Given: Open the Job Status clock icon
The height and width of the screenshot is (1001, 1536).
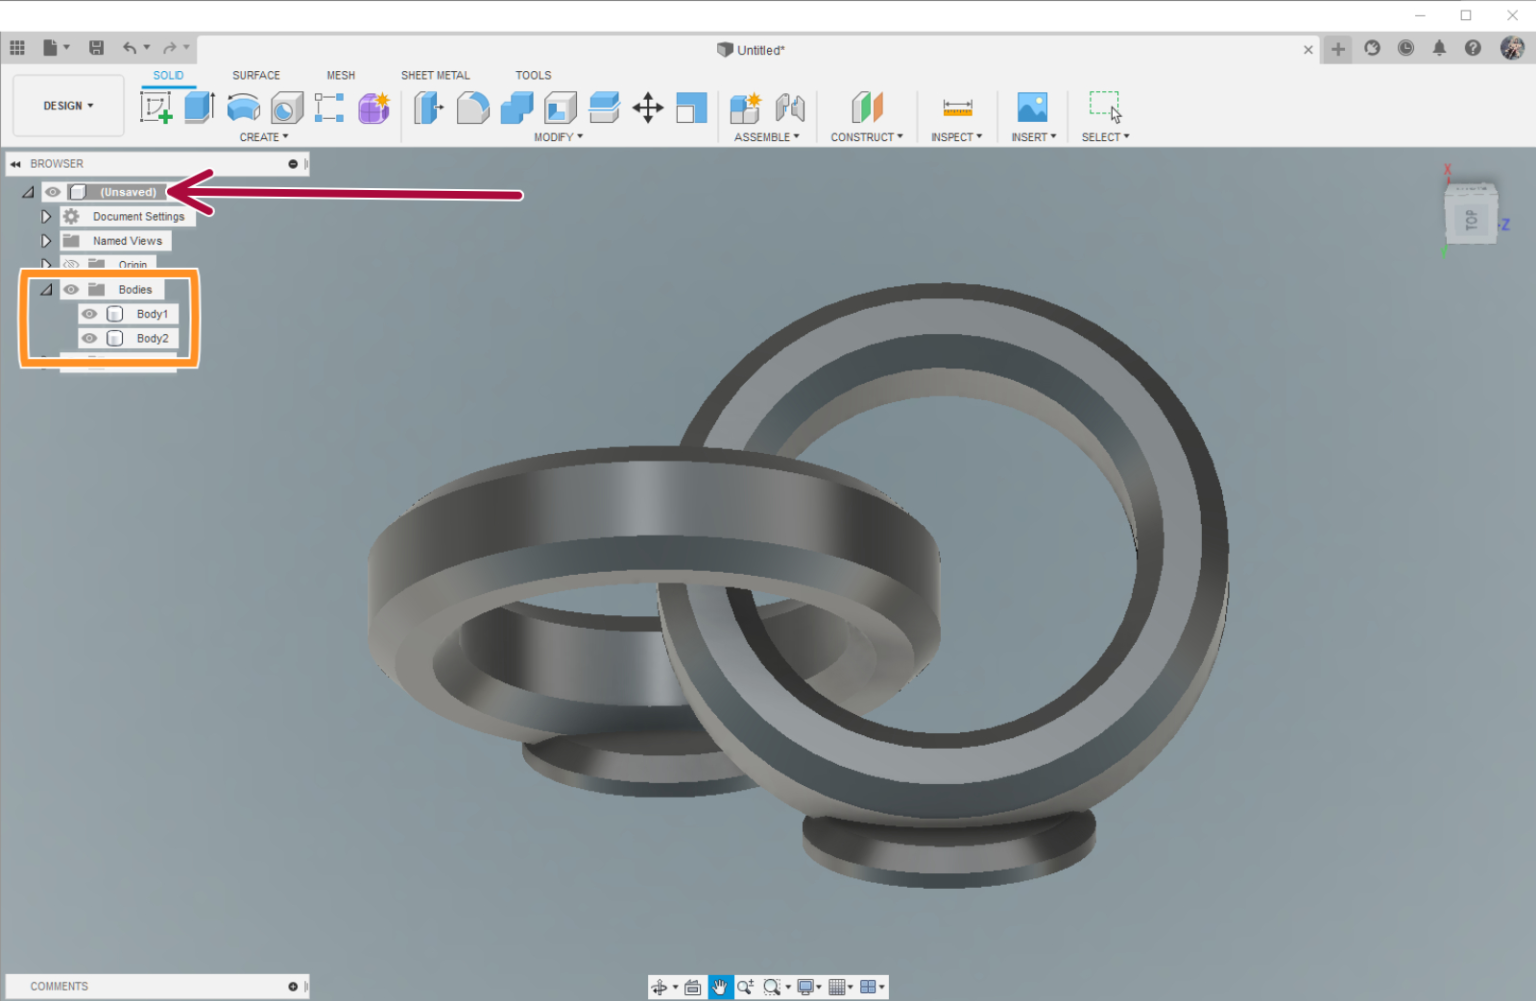Looking at the screenshot, I should click(x=1406, y=48).
